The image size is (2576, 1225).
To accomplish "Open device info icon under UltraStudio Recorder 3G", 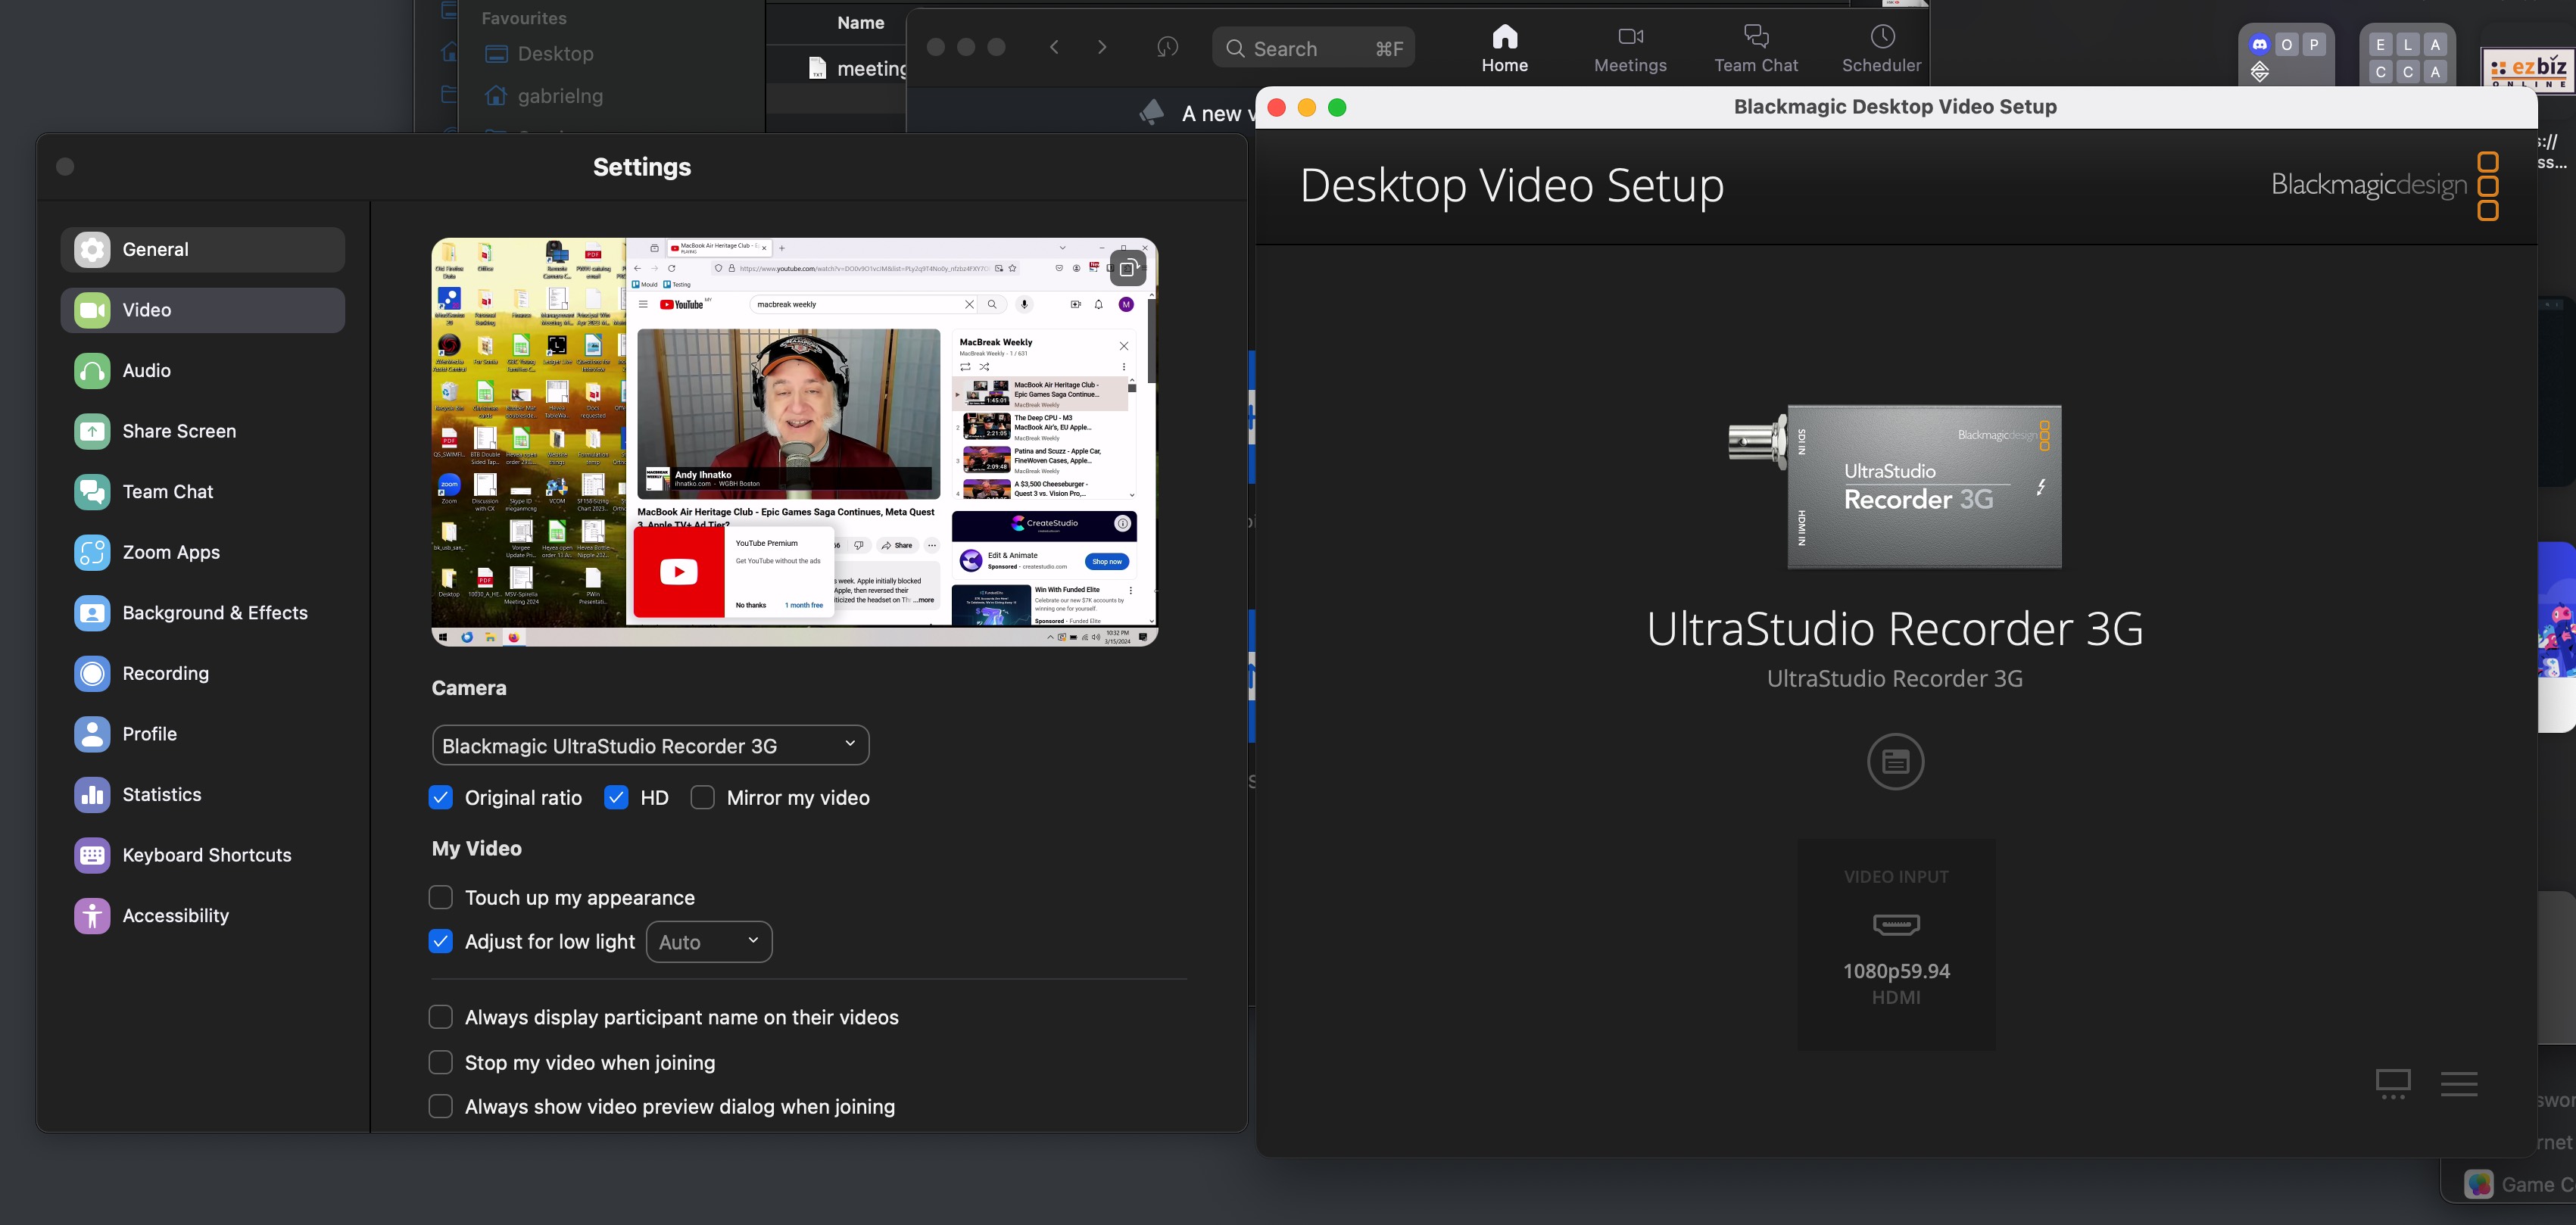I will [1895, 762].
